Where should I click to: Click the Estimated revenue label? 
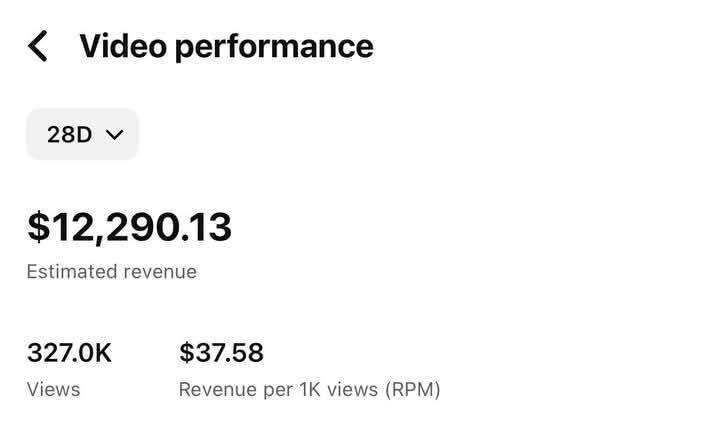[111, 272]
